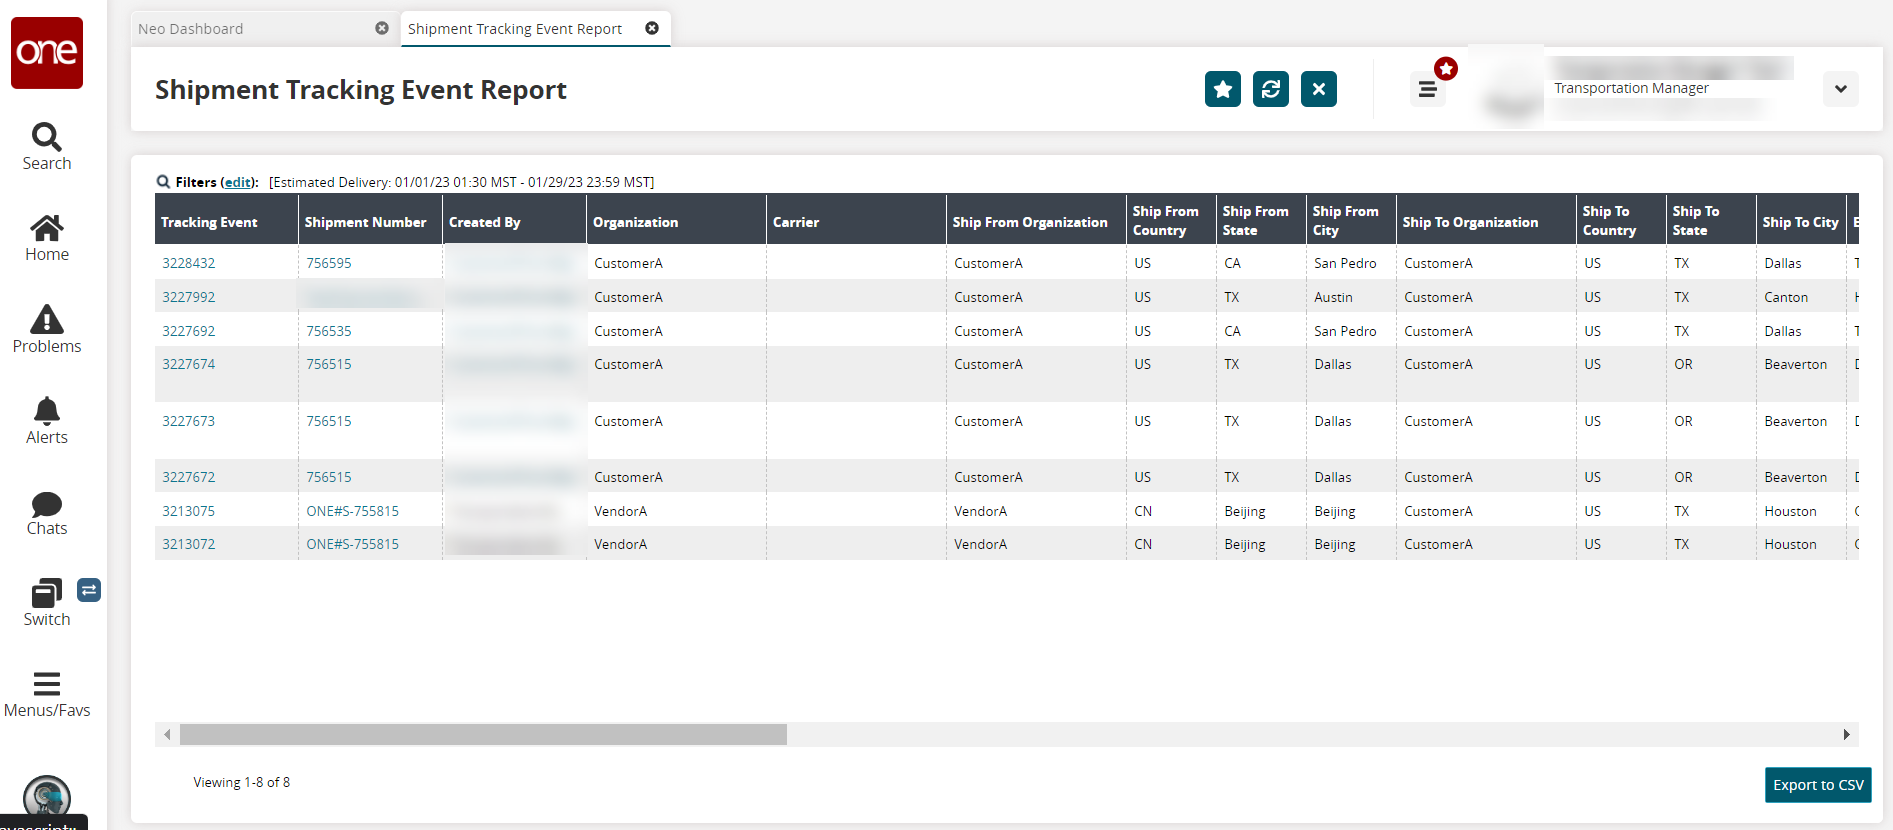
Task: Open the hamburger menu near notifications
Action: [x=1428, y=90]
